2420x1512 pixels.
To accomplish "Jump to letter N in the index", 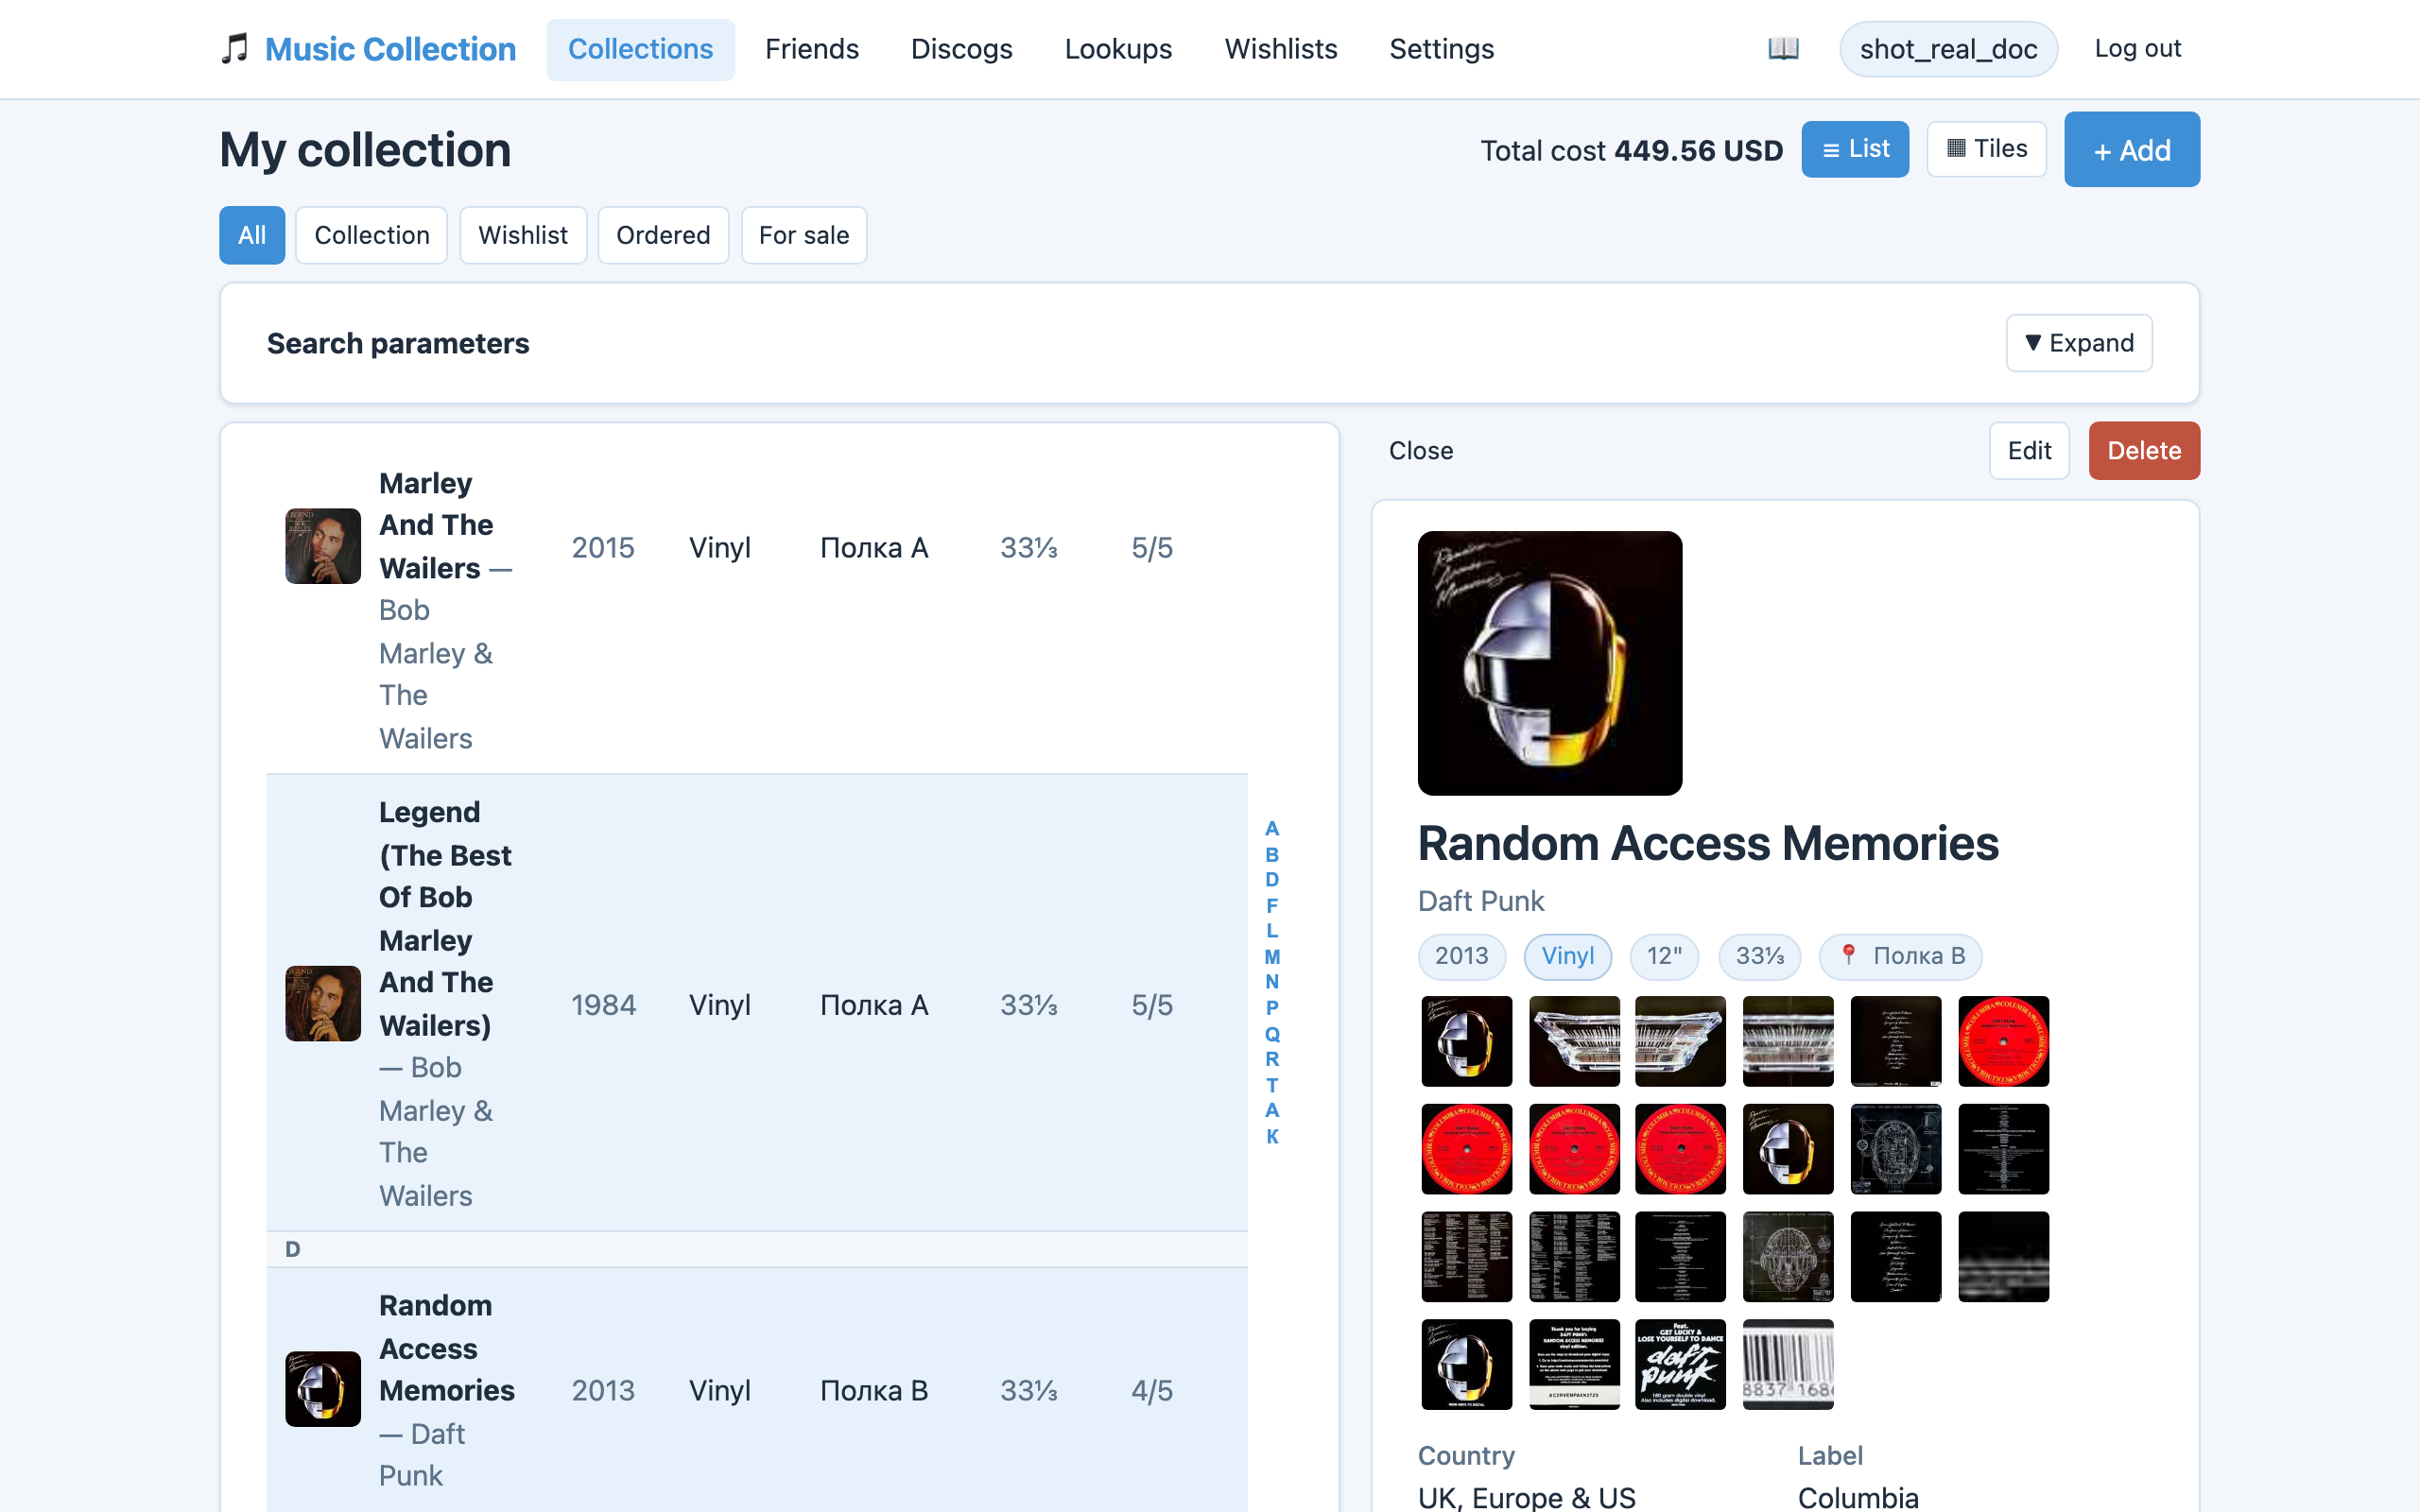I will click(1272, 982).
